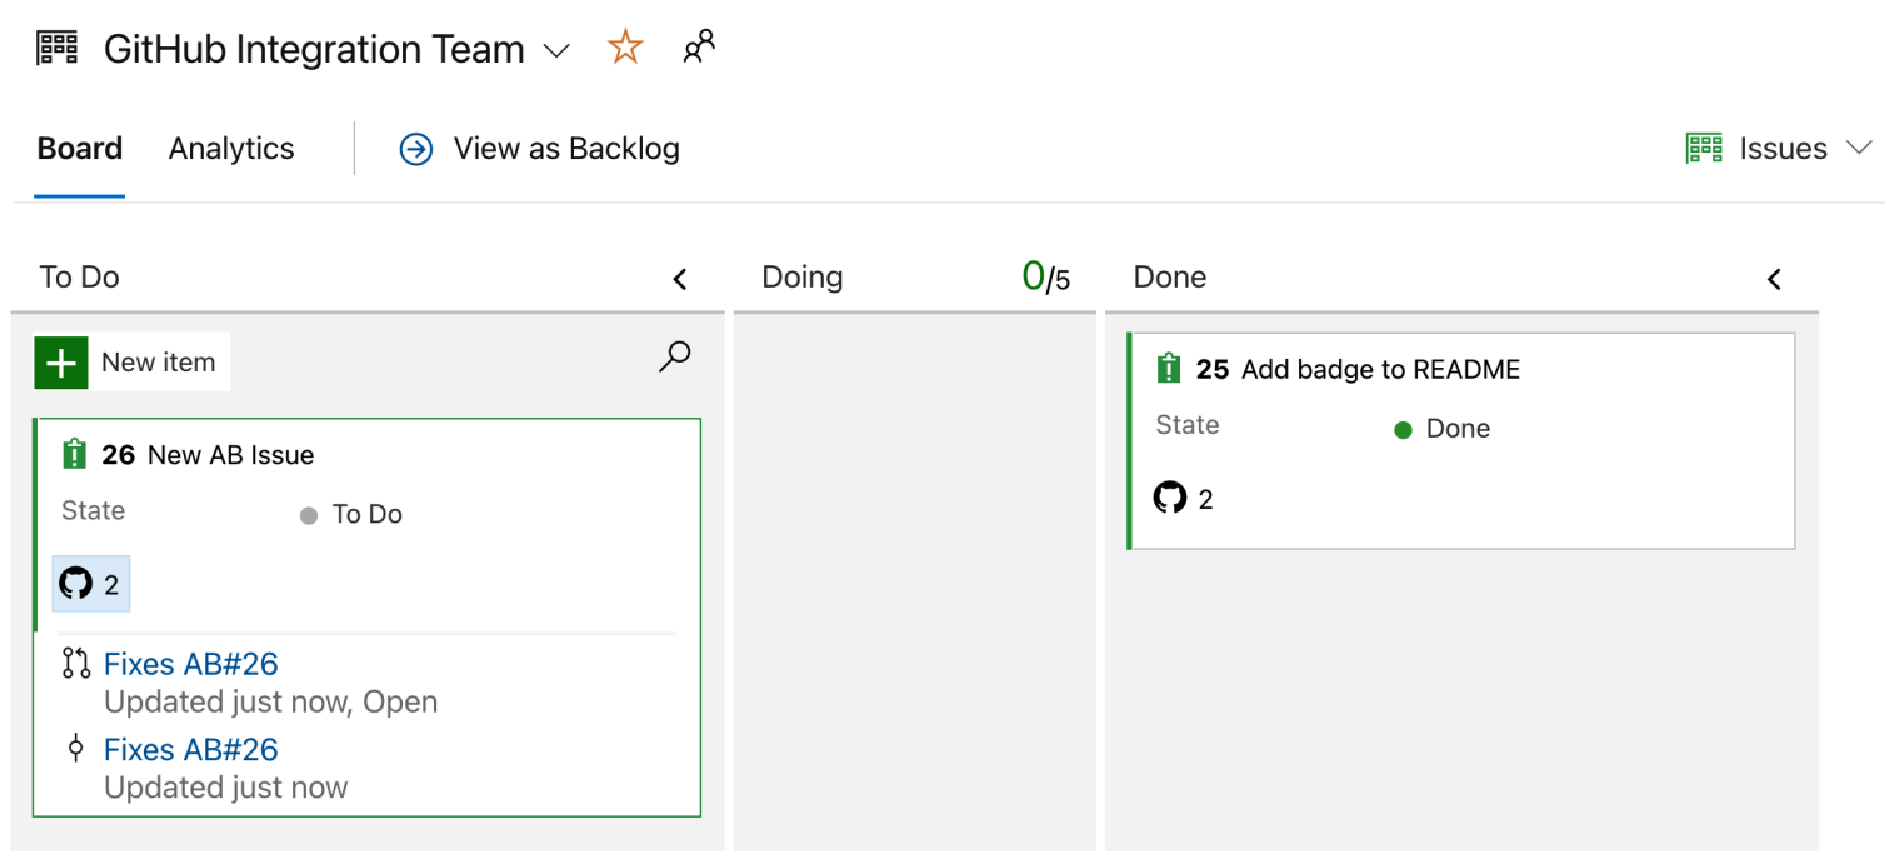The height and width of the screenshot is (851, 1885).
Task: Toggle GitHub links badge on card 26
Action: tap(91, 584)
